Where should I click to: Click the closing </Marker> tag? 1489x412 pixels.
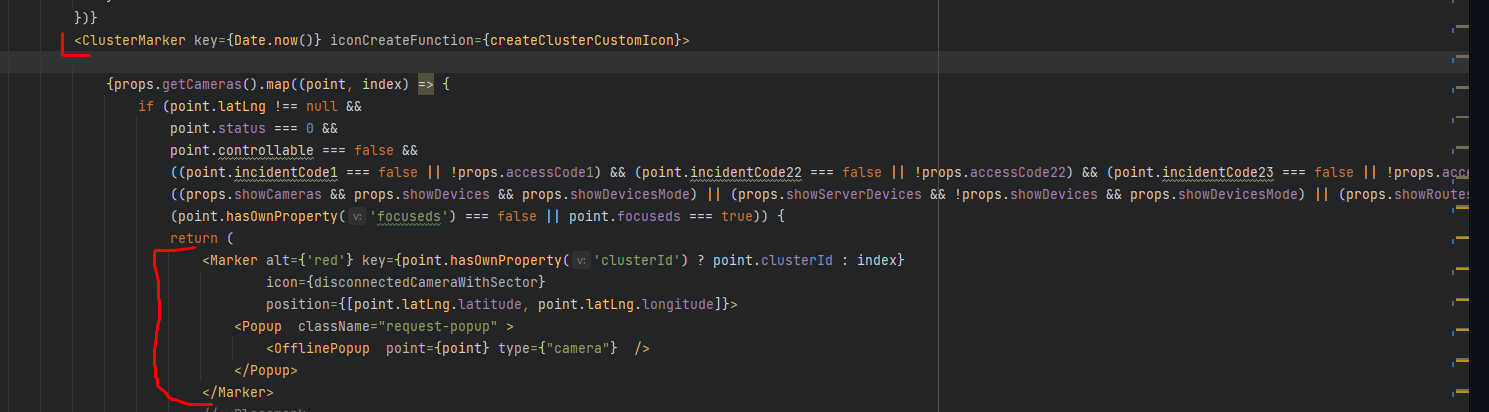point(238,392)
